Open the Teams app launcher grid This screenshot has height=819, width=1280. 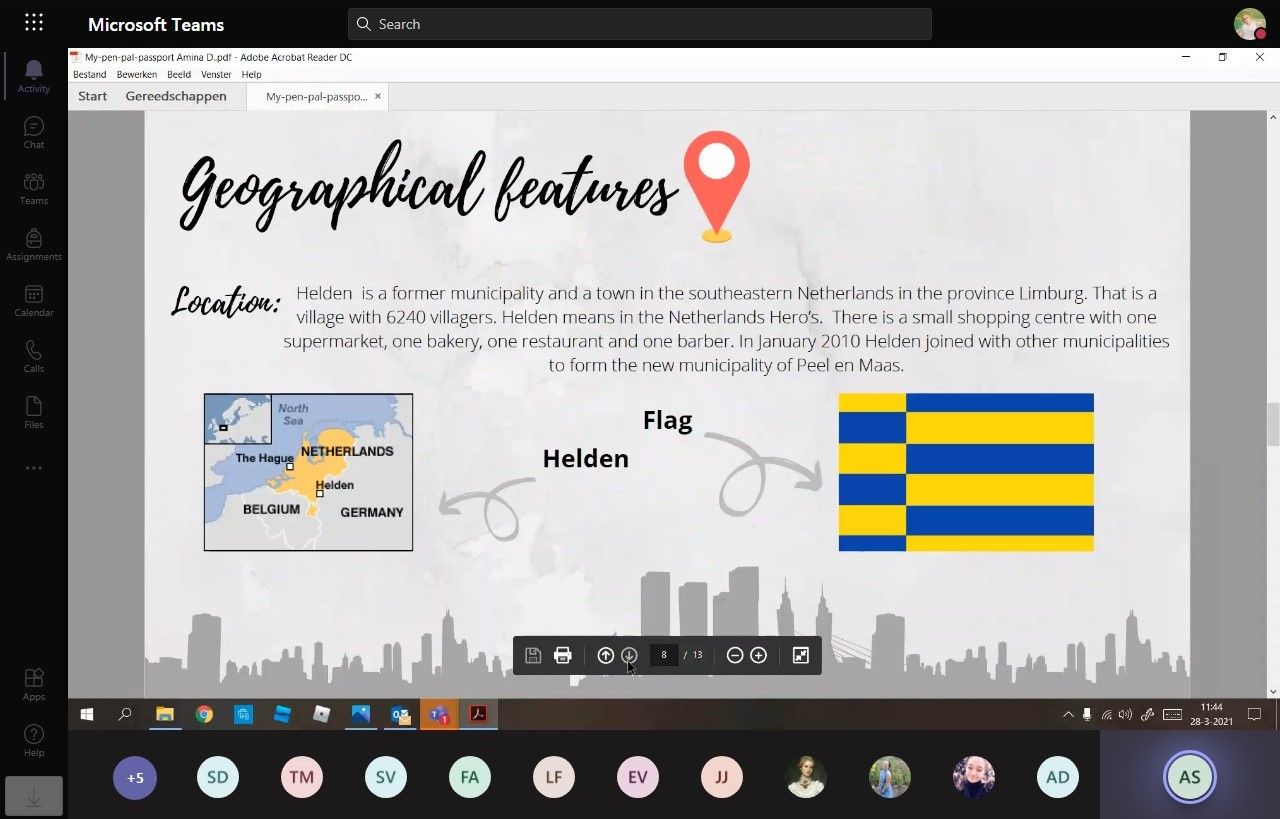point(33,23)
